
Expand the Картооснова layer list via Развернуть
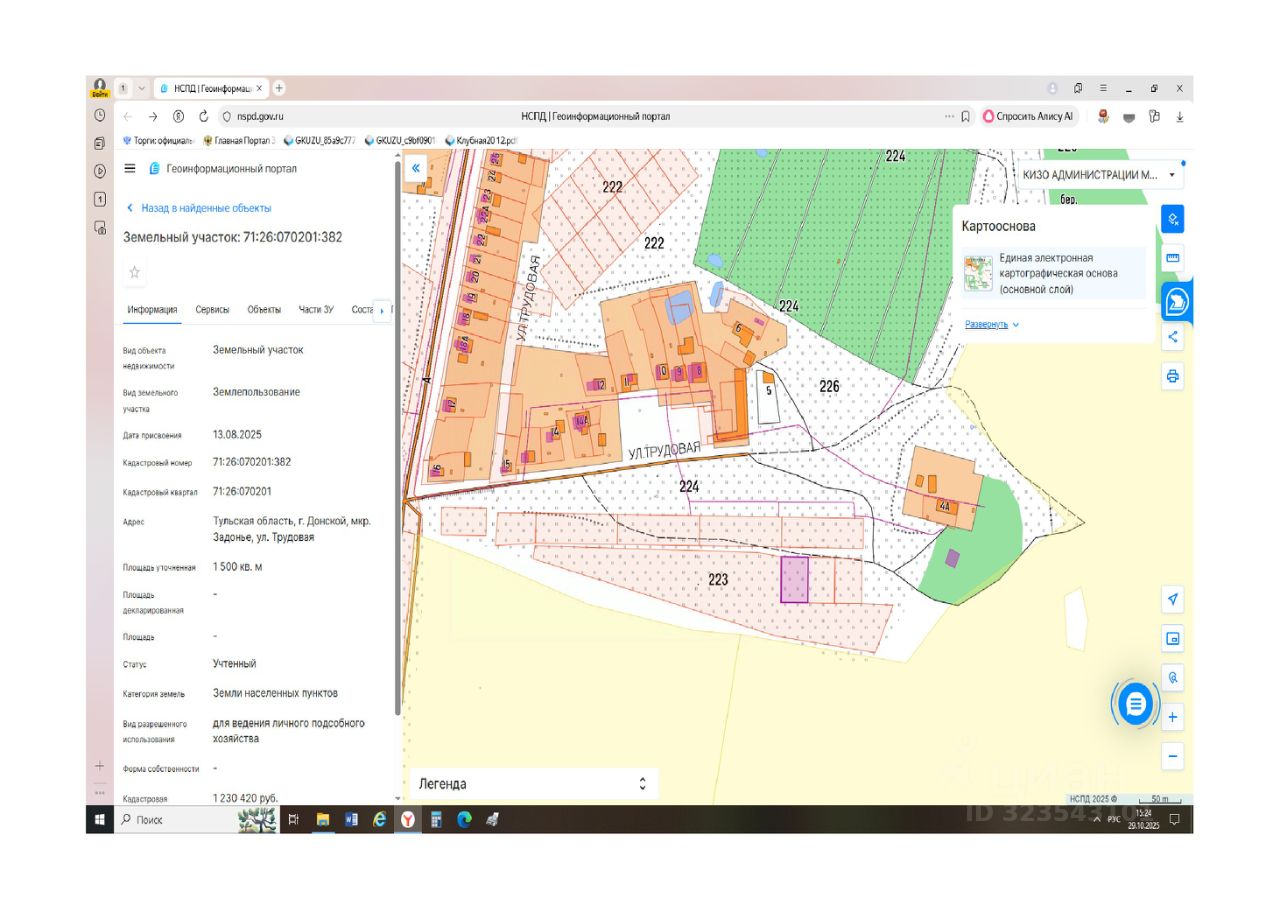[992, 324]
